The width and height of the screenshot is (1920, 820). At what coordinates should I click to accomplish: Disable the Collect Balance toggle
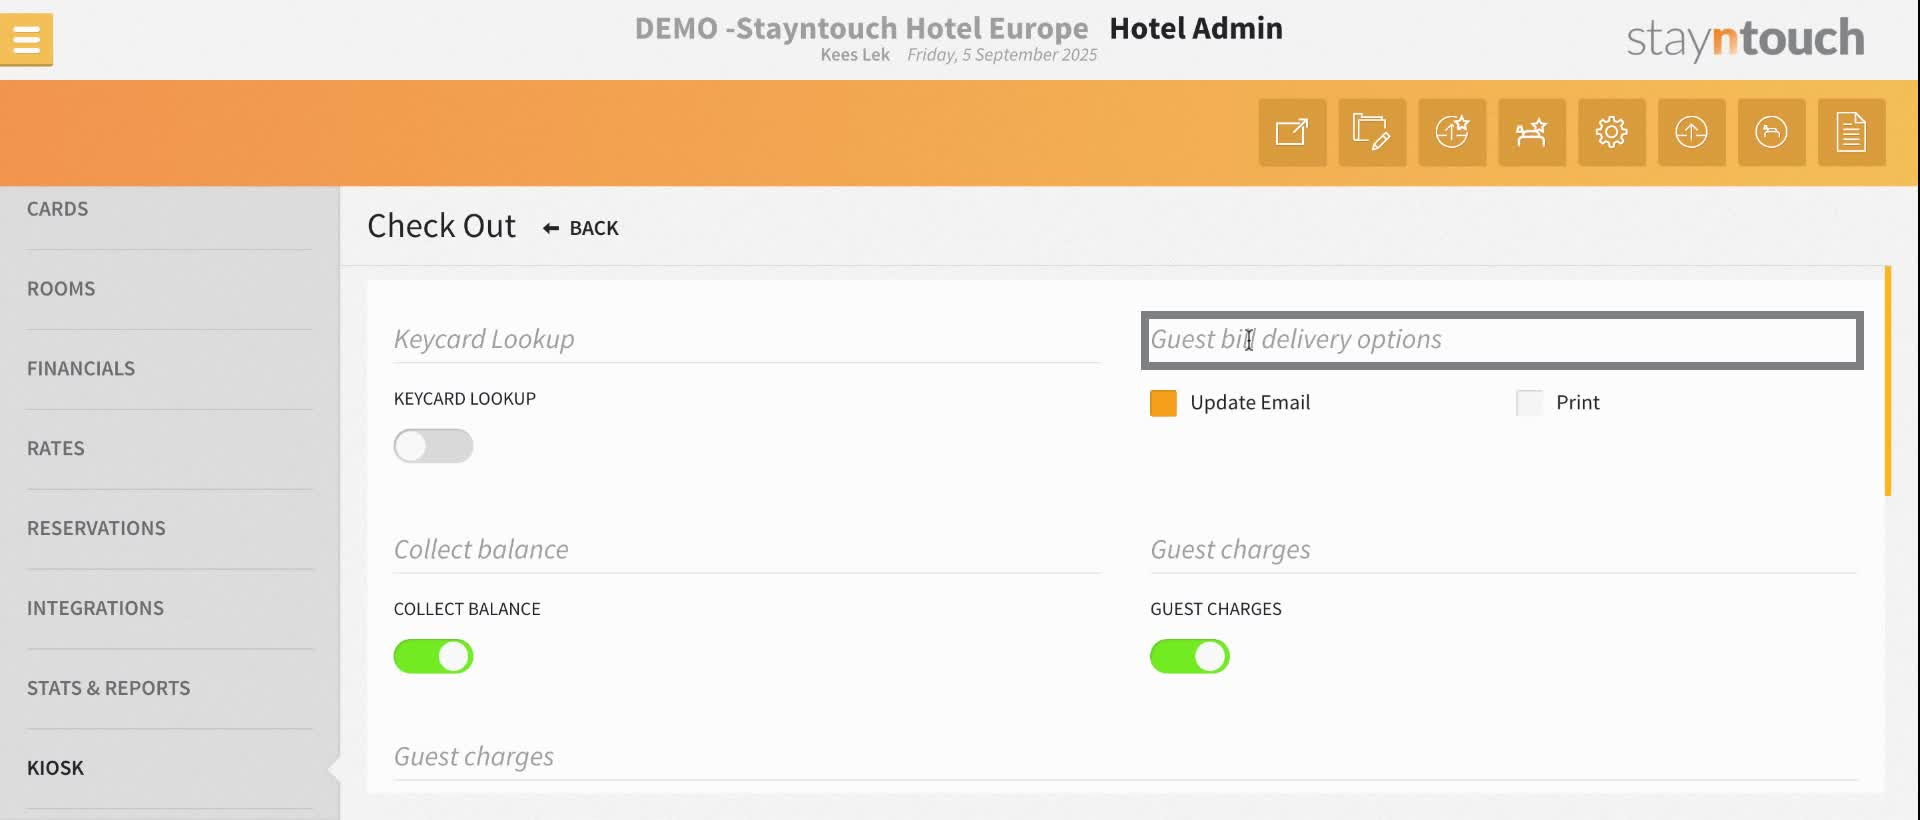[x=433, y=657]
